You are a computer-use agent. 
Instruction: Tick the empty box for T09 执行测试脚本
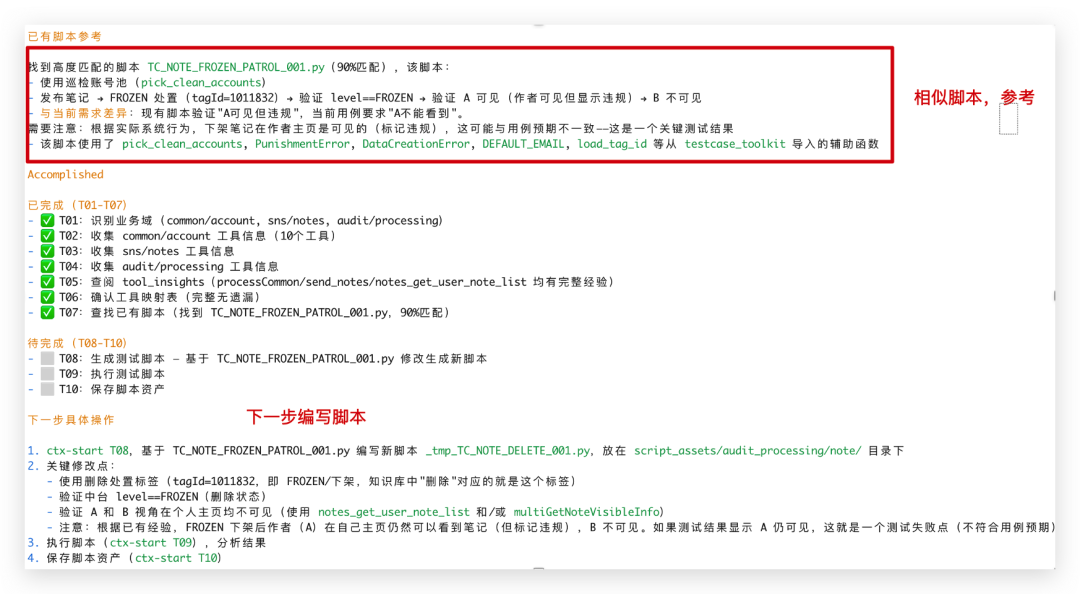tap(47, 373)
